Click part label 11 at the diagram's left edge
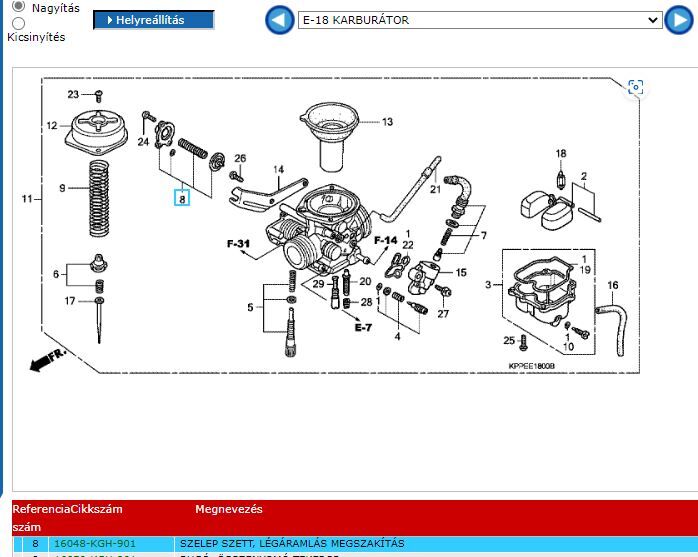The height and width of the screenshot is (557, 698). tap(27, 199)
